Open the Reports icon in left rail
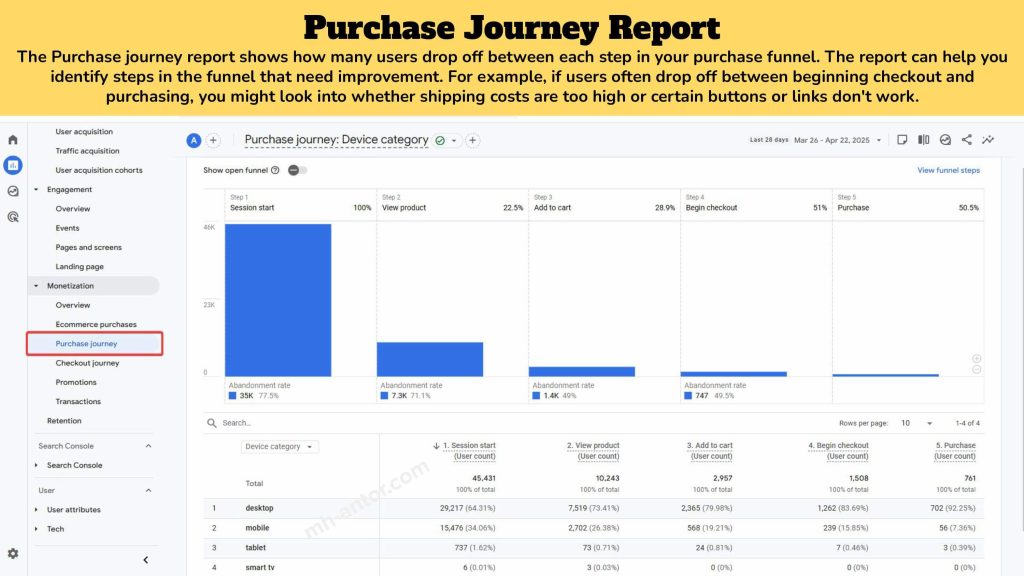 point(13,165)
